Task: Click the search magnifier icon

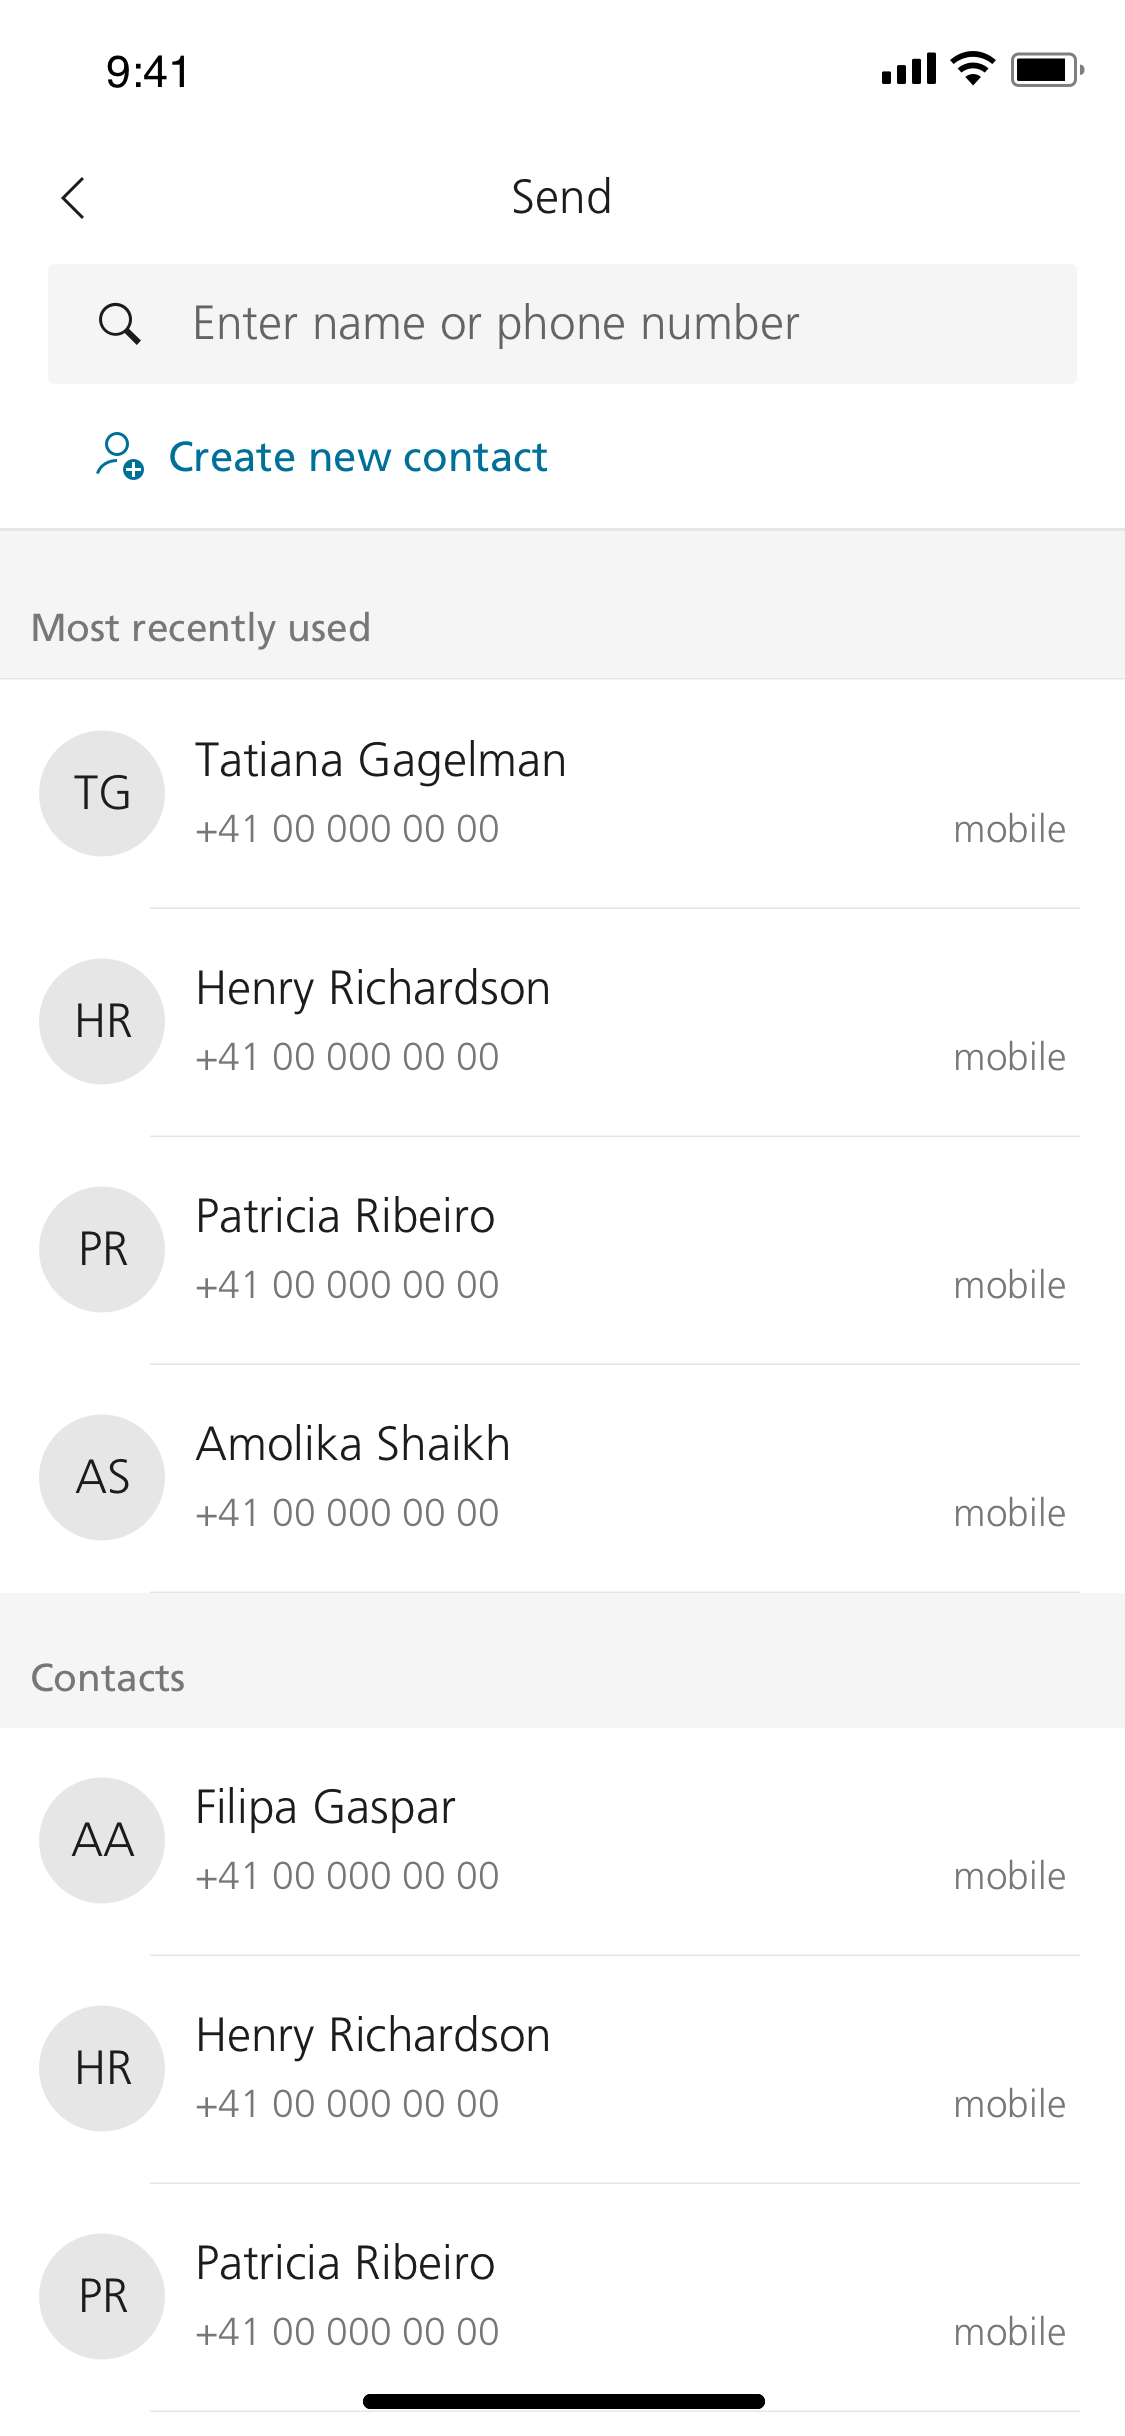Action: pos(119,324)
